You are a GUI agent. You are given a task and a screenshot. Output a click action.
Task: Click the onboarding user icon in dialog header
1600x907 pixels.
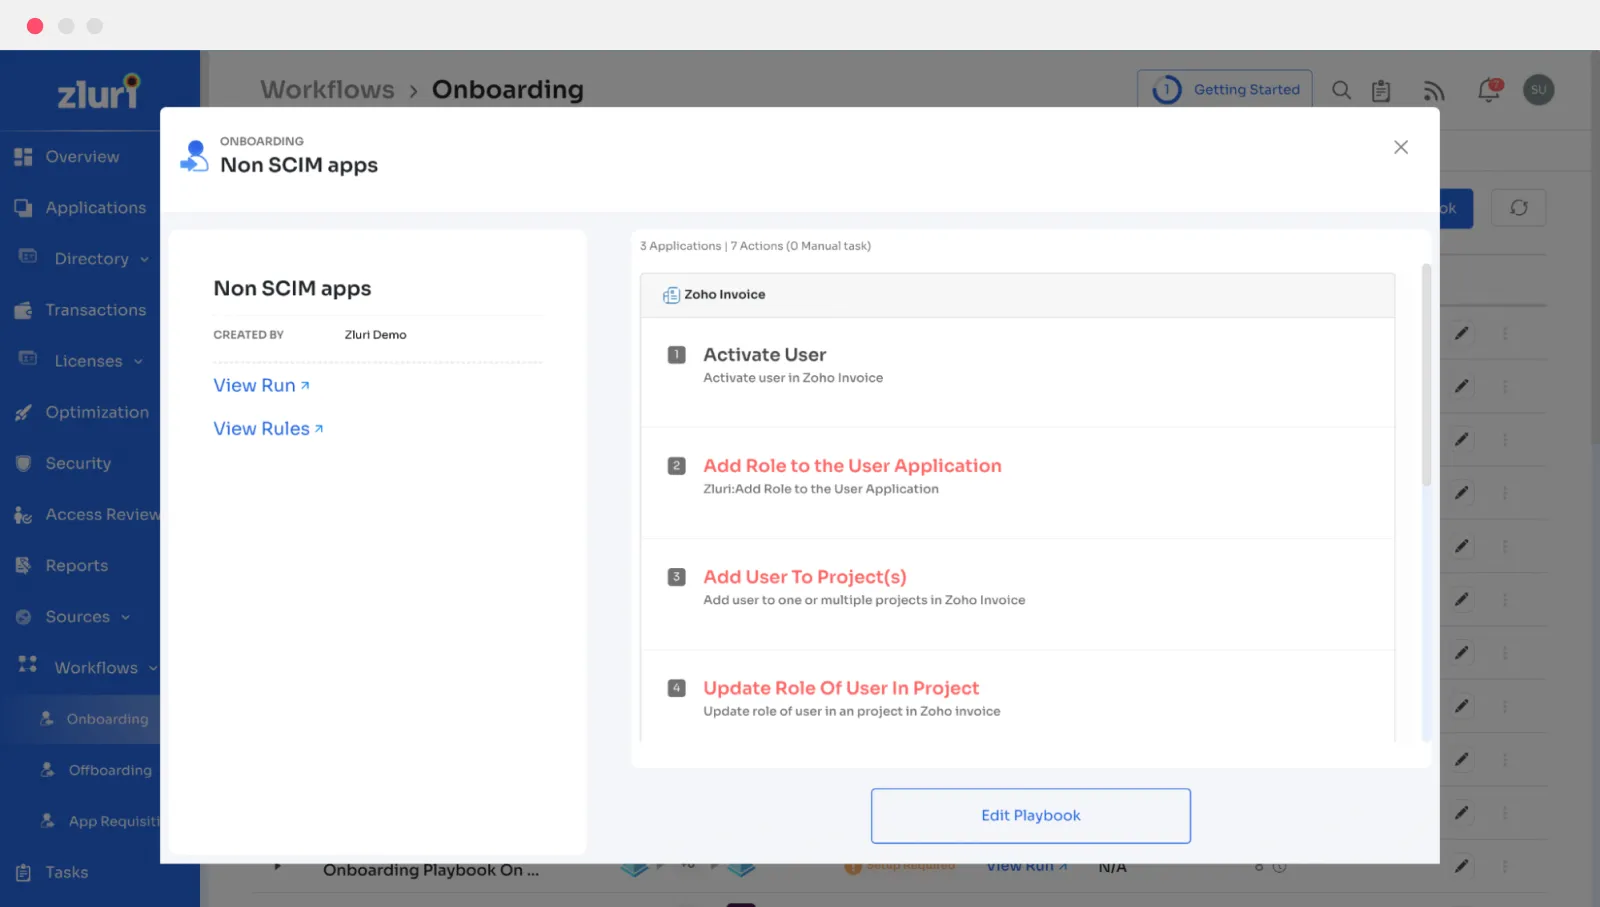pyautogui.click(x=194, y=156)
